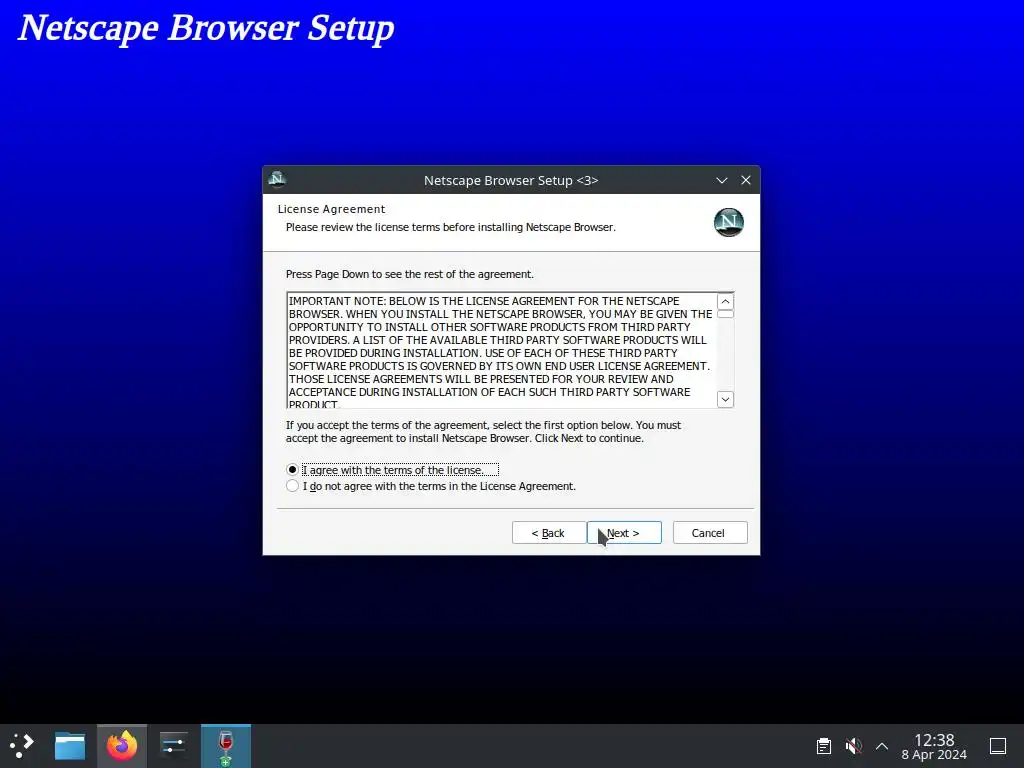This screenshot has height=768, width=1024.
Task: Go back with the Back button
Action: point(549,533)
